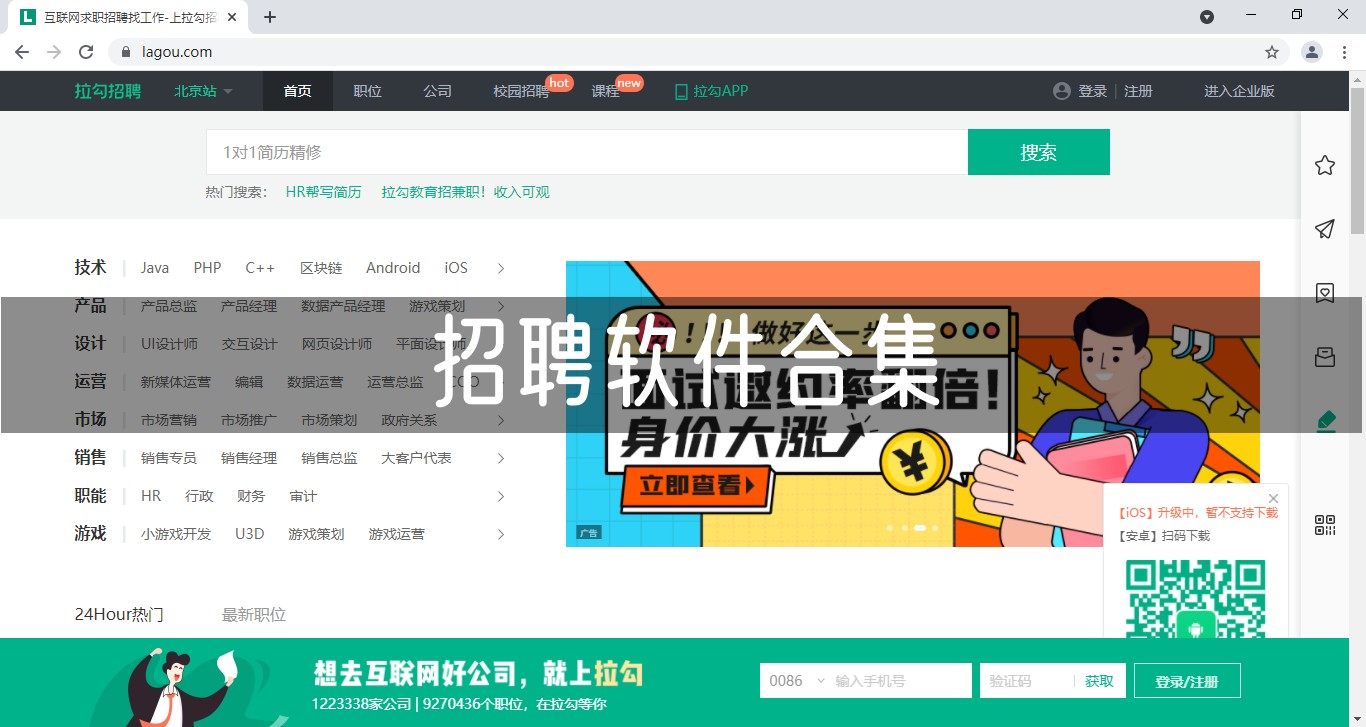Select the 职位 nav tab
Viewport: 1366px width, 727px height.
click(x=367, y=91)
